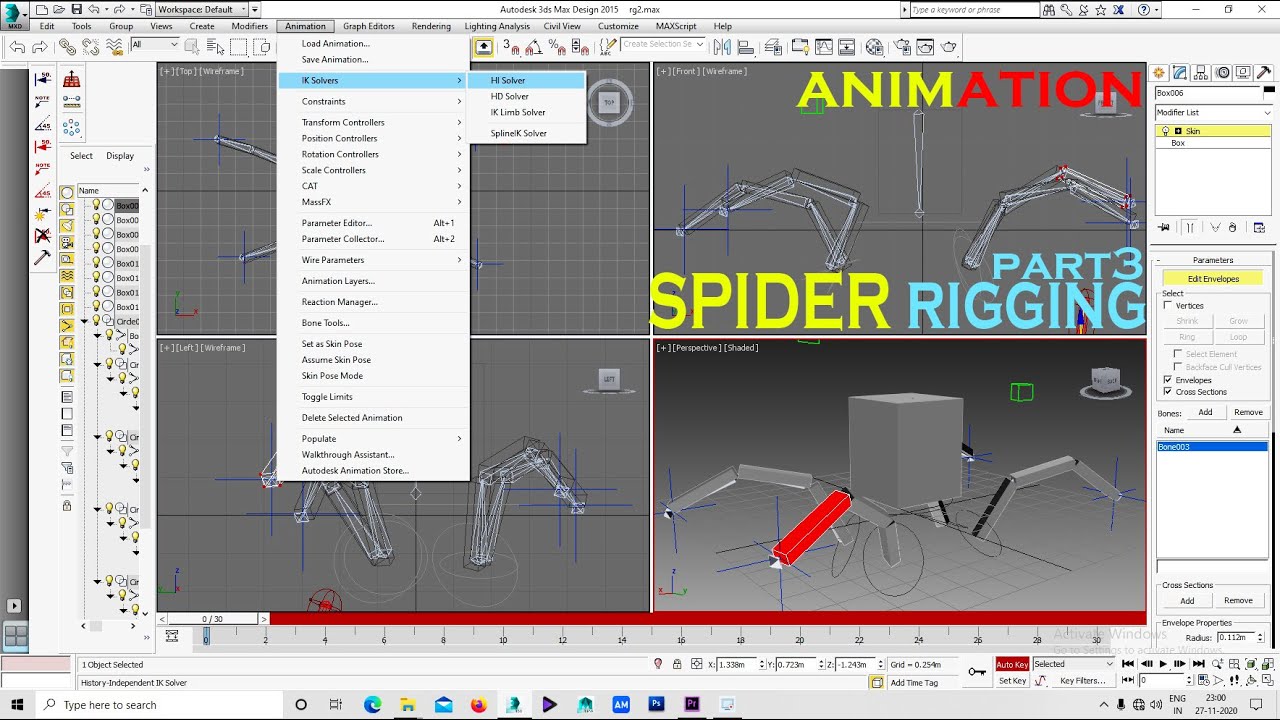1280x720 pixels.
Task: Click the Align tool icon
Action: 745,46
